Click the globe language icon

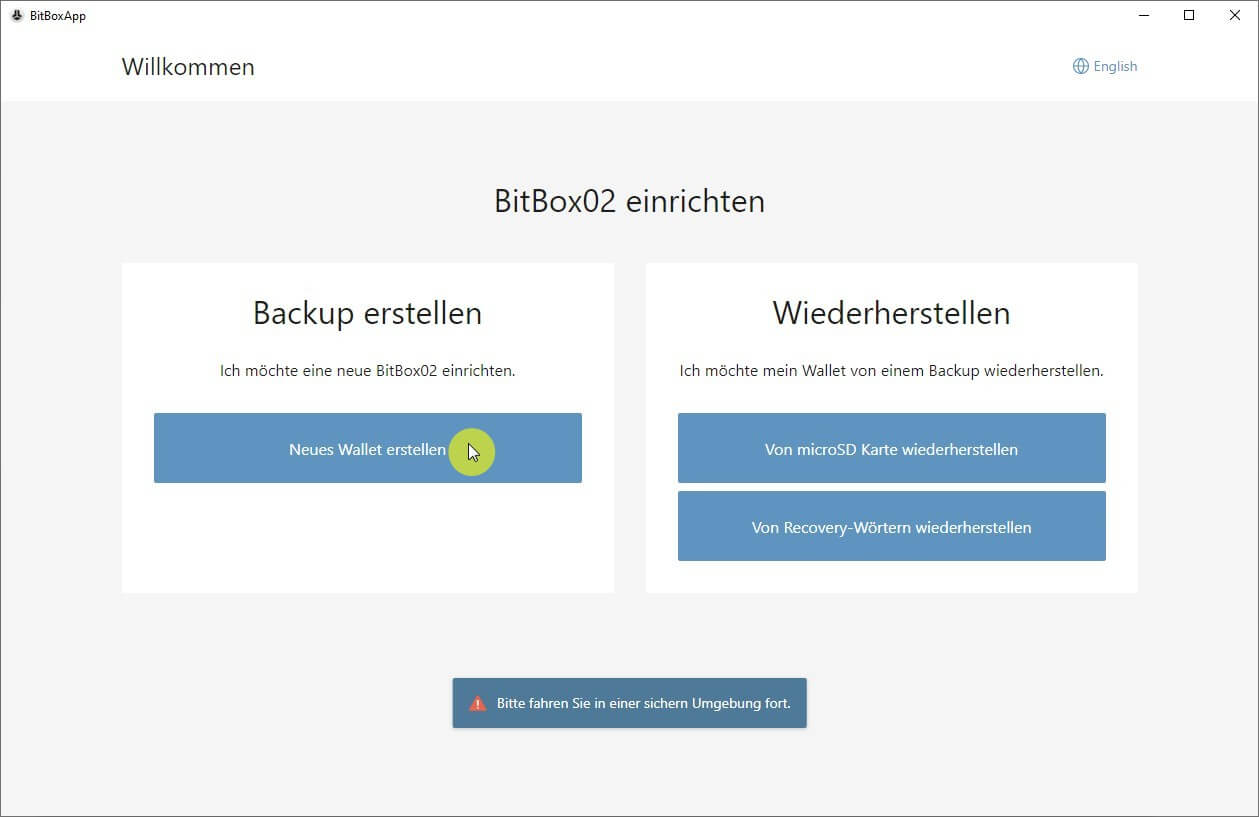click(1080, 66)
